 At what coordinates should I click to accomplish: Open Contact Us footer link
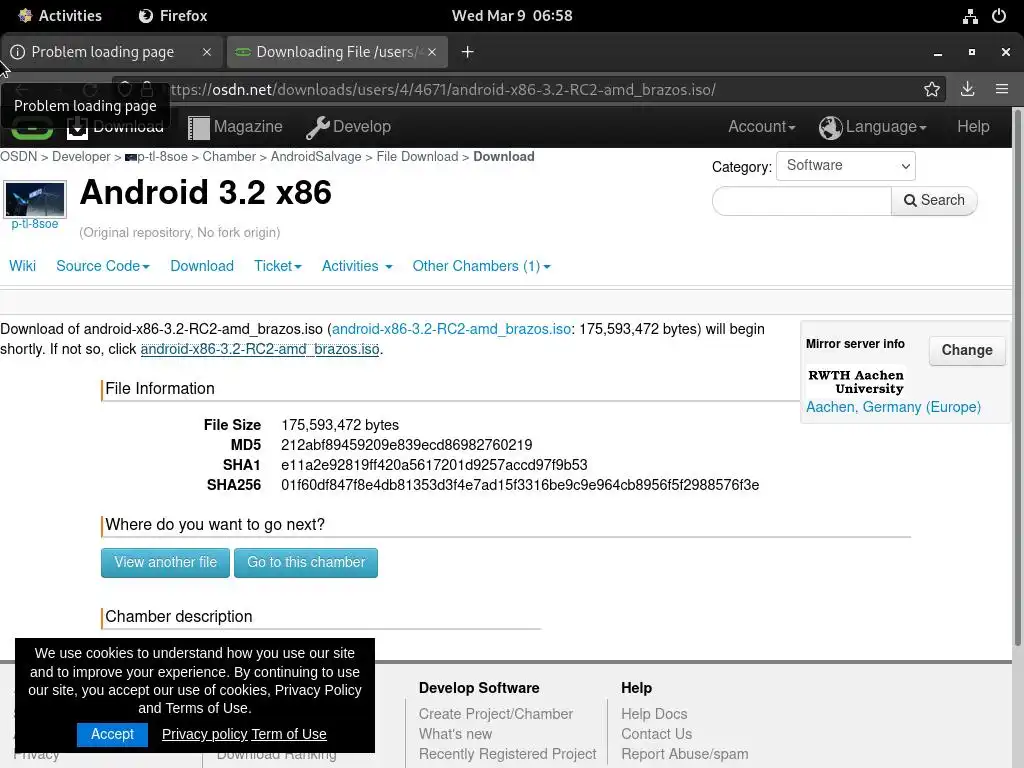(x=656, y=734)
